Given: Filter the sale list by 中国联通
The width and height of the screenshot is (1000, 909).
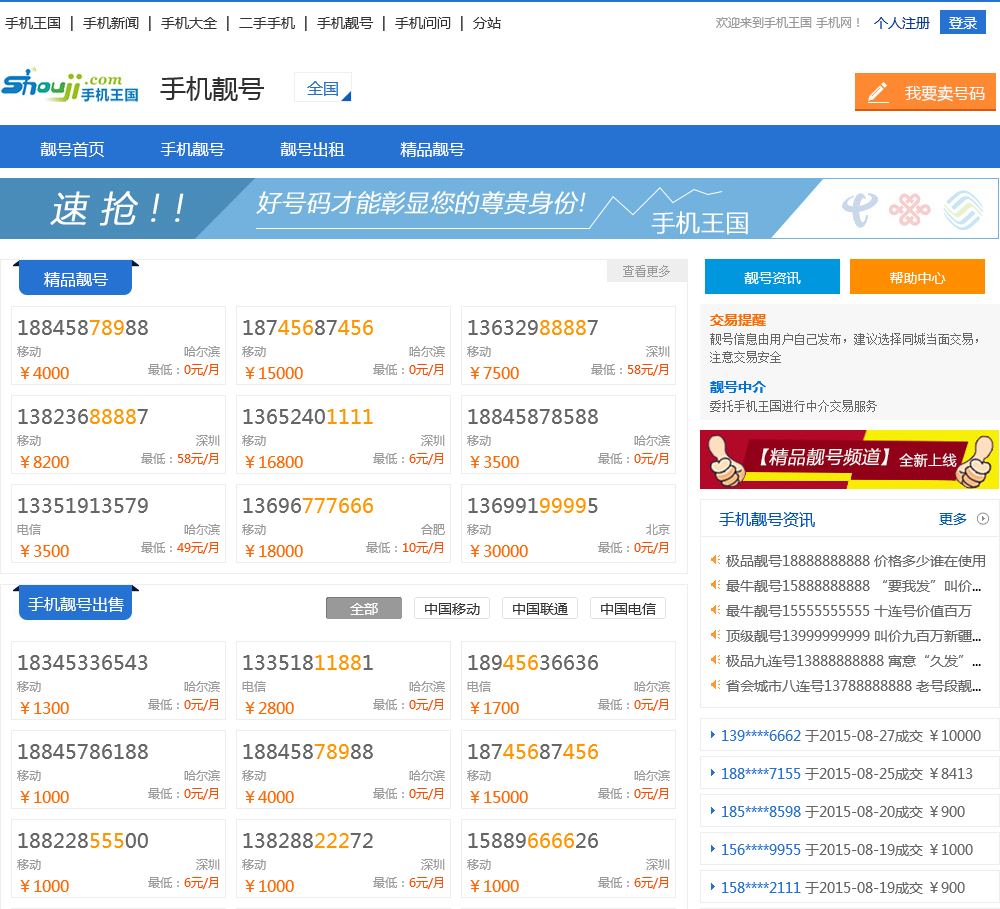Looking at the screenshot, I should 539,608.
